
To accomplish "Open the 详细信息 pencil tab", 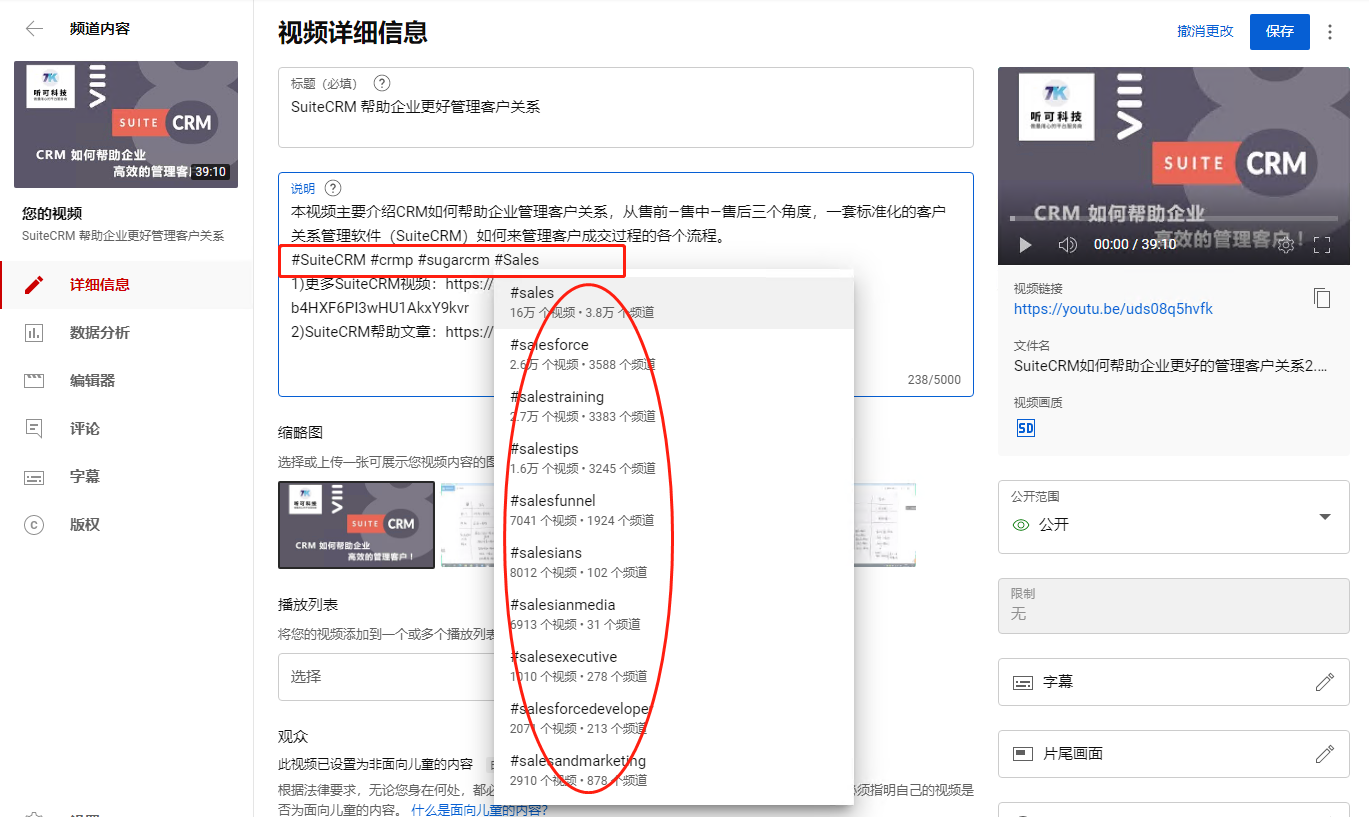I will tap(127, 285).
